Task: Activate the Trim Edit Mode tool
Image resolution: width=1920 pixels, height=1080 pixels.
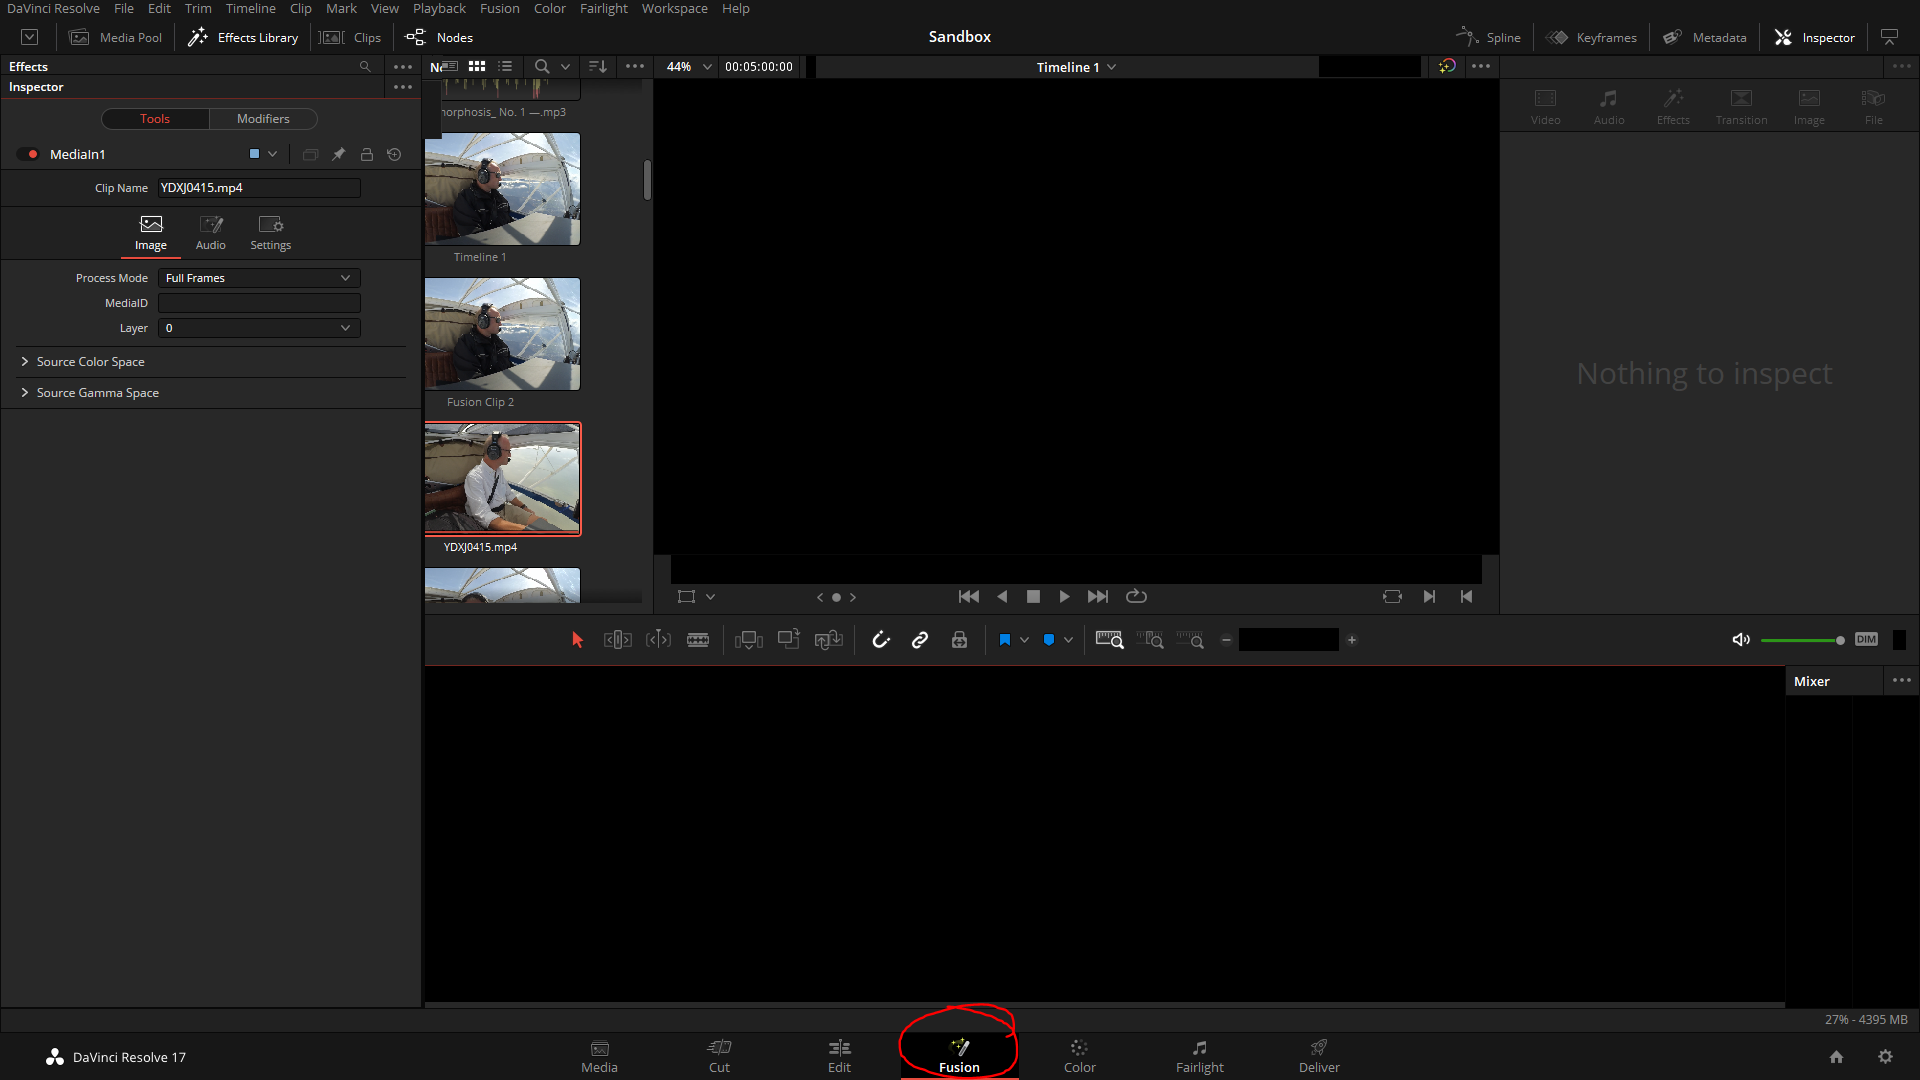Action: coord(618,640)
